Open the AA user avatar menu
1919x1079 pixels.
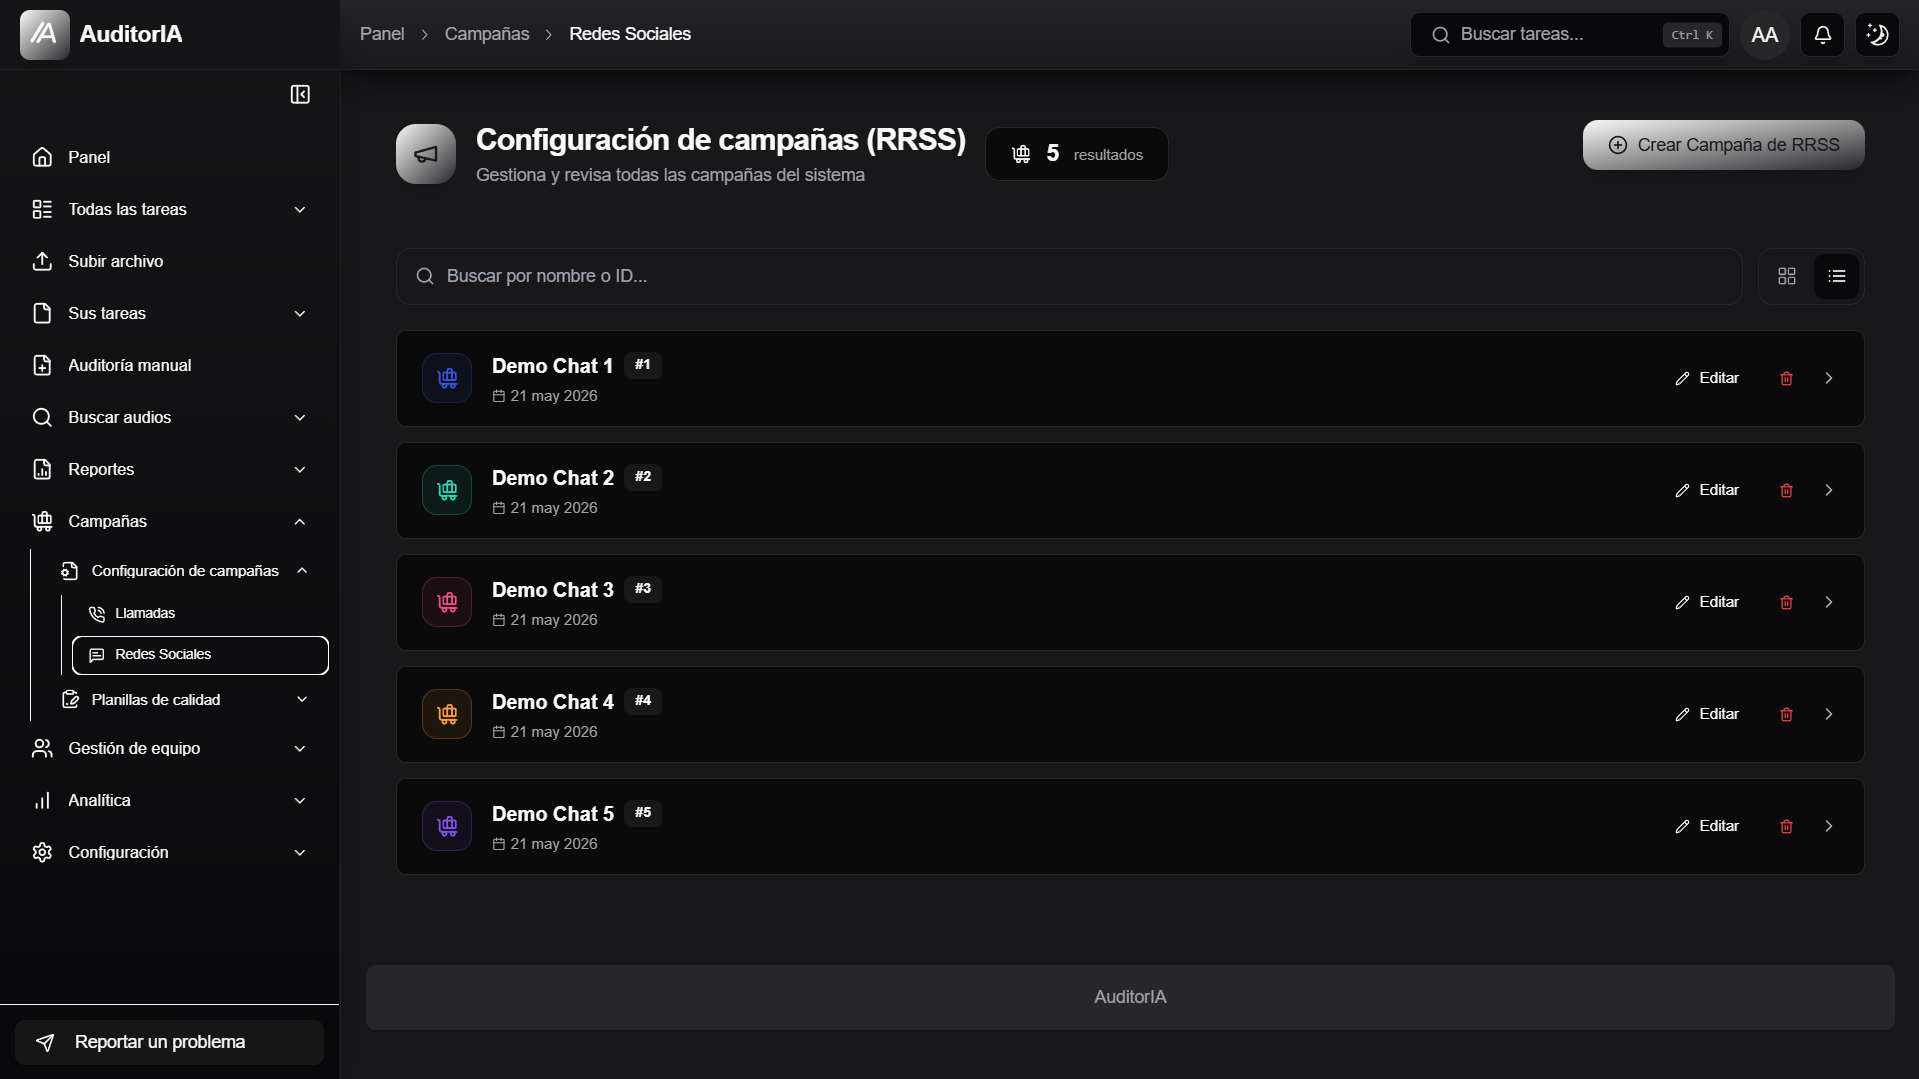pyautogui.click(x=1764, y=35)
